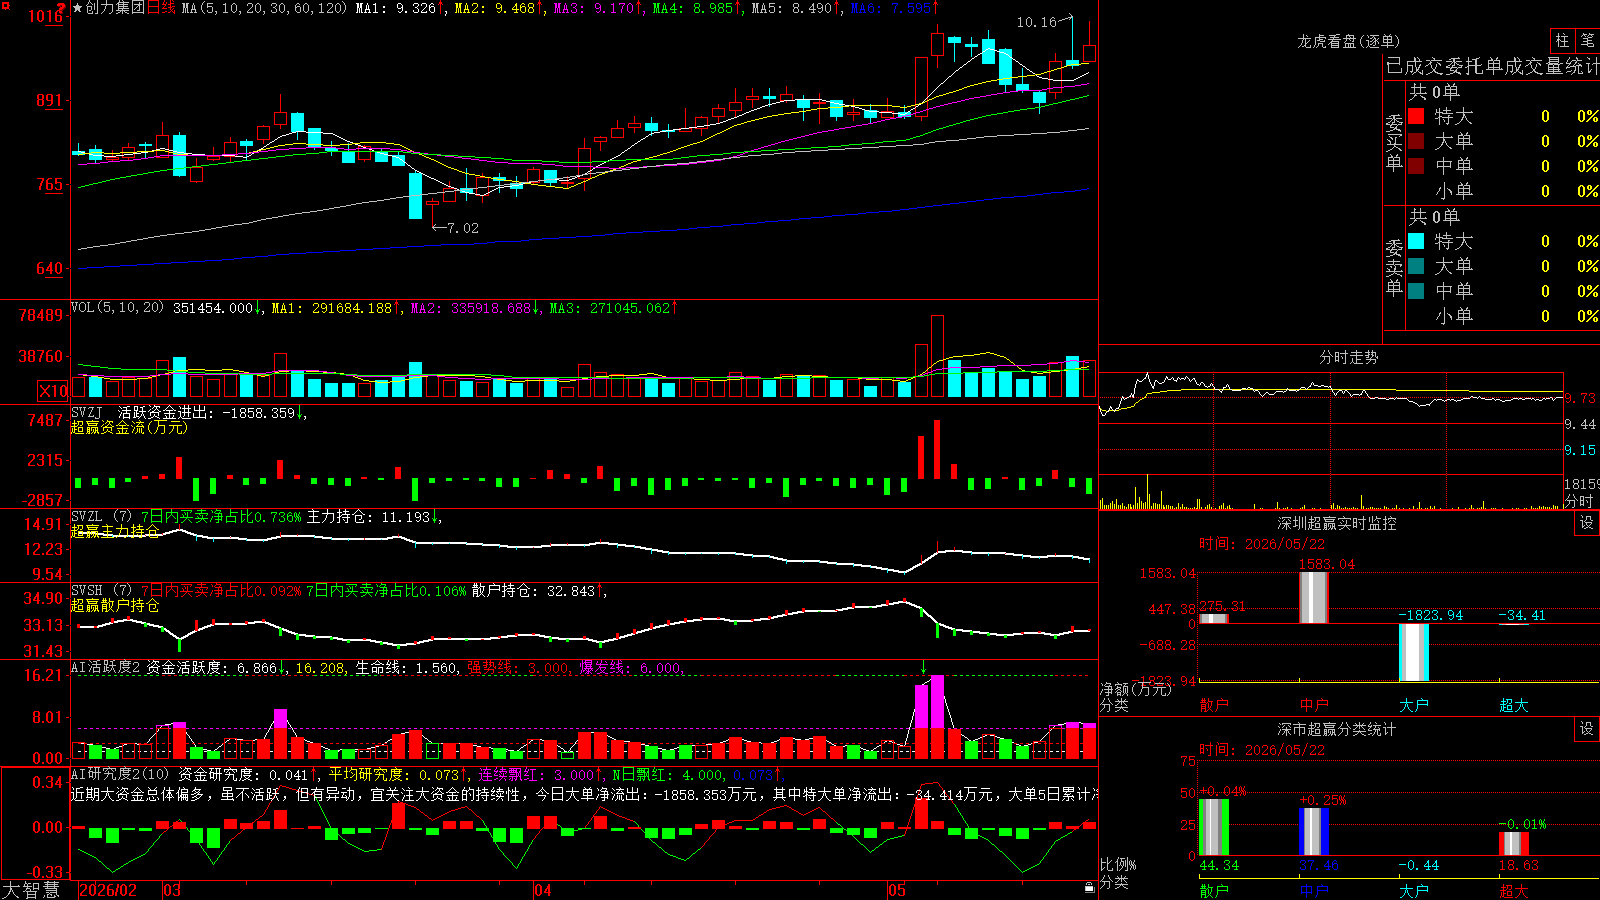This screenshot has width=1600, height=900.
Task: Open 设 settings for 深市超赢分类统计
Action: (x=1587, y=729)
